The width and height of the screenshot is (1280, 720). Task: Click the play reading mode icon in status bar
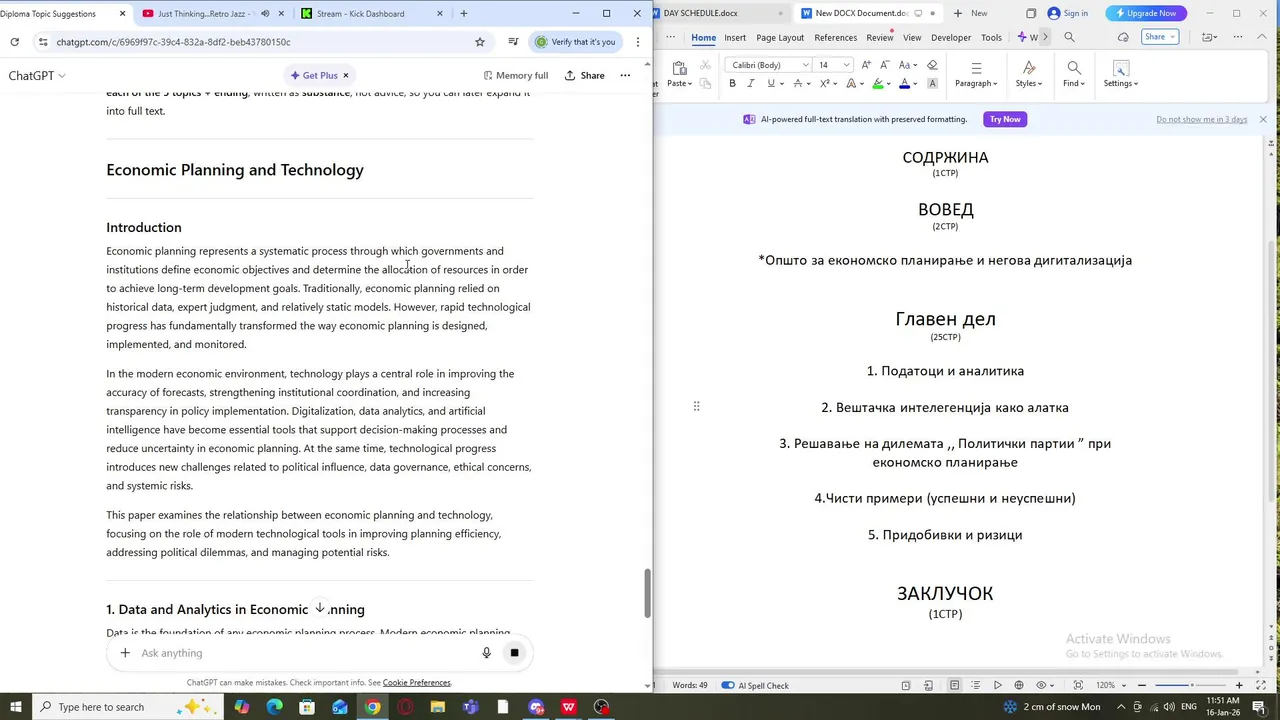(997, 685)
